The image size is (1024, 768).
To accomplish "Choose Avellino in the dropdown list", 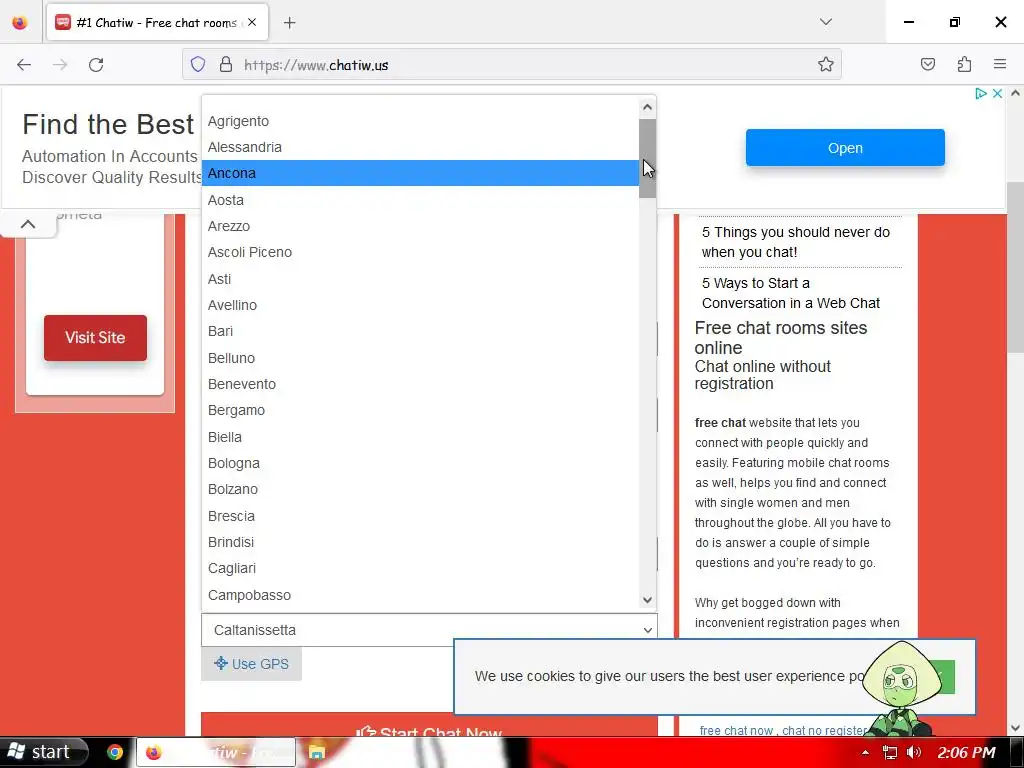I will [x=421, y=305].
